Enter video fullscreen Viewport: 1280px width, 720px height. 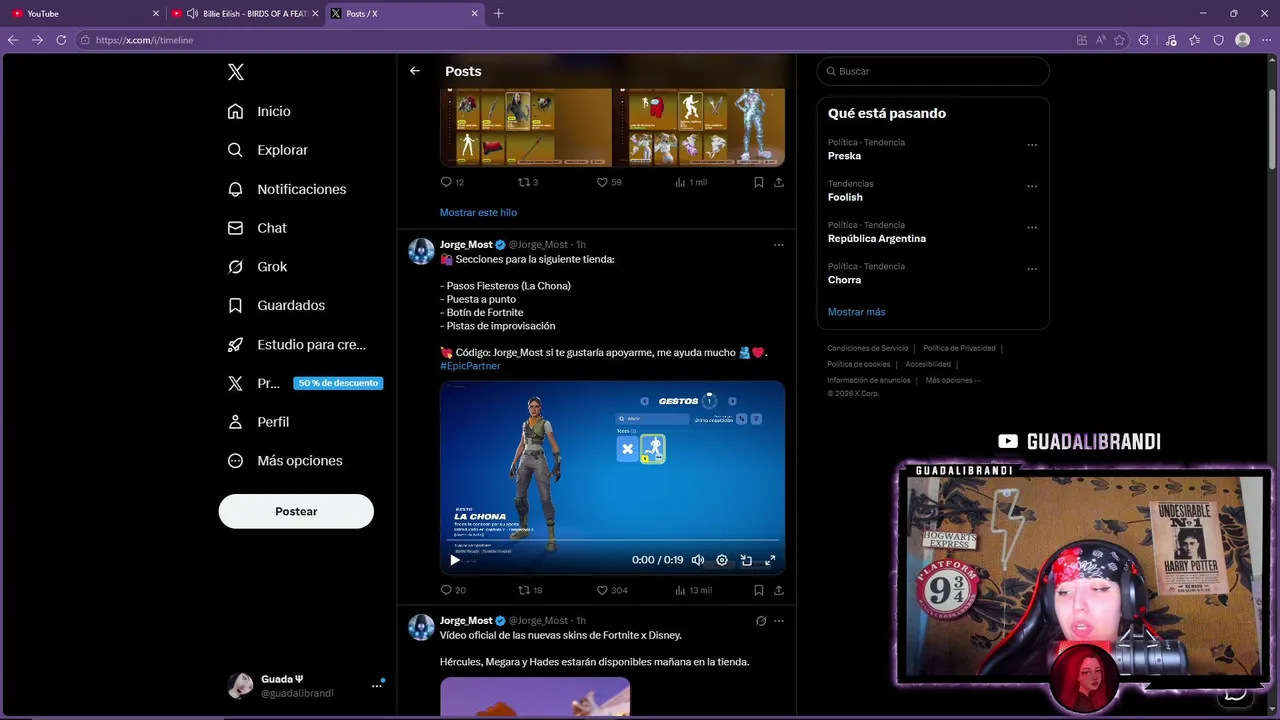[x=770, y=560]
